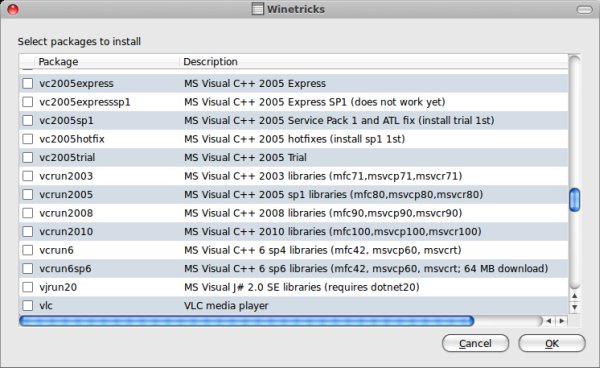The image size is (600, 368).
Task: Click the vc2005sp1 ATL fix description
Action: 339,120
